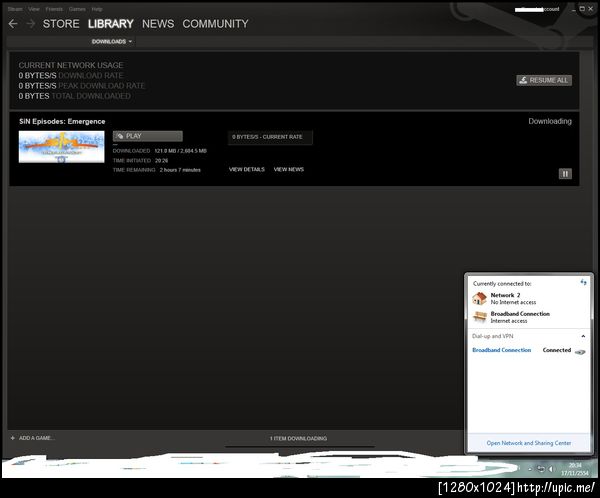Click the account name at top right
Screen dimensions: 600x498
pyautogui.click(x=537, y=9)
